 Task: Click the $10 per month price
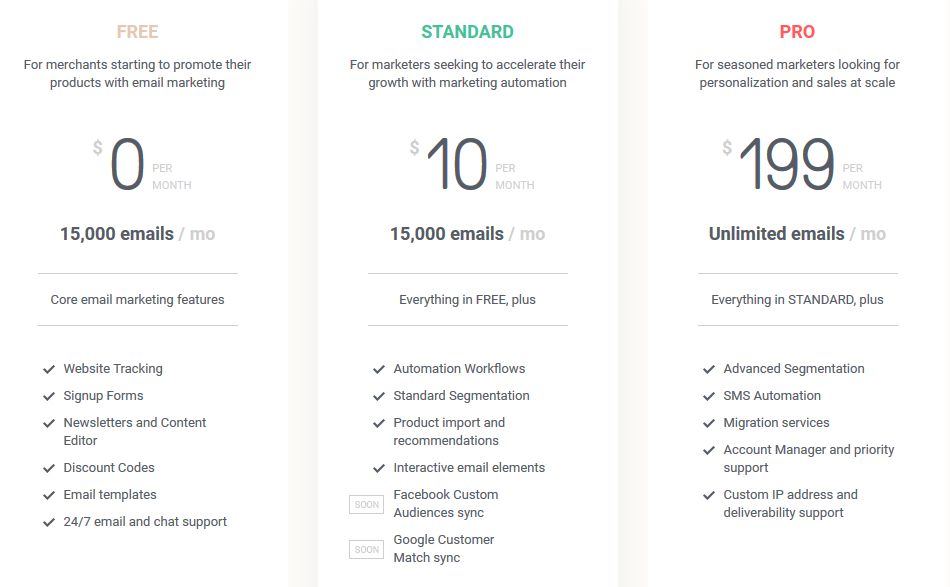click(457, 165)
